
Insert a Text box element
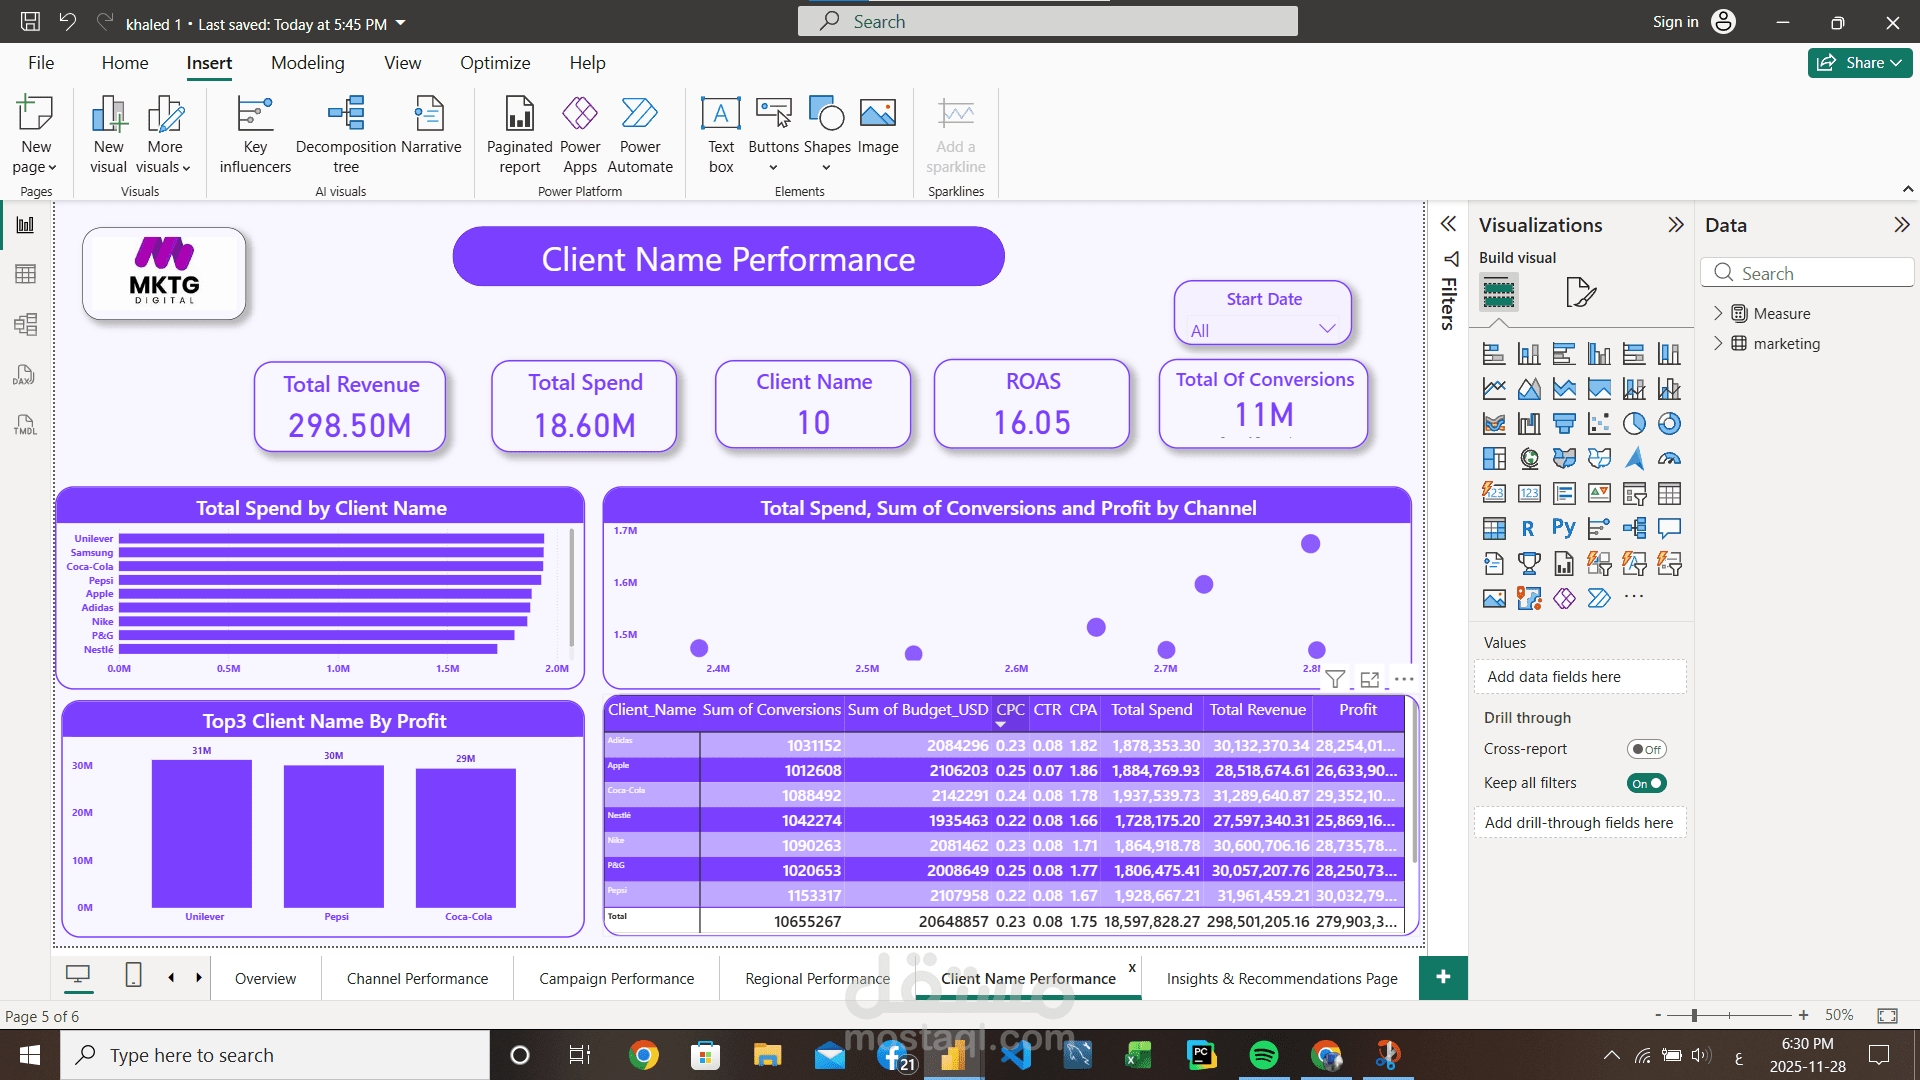(720, 134)
